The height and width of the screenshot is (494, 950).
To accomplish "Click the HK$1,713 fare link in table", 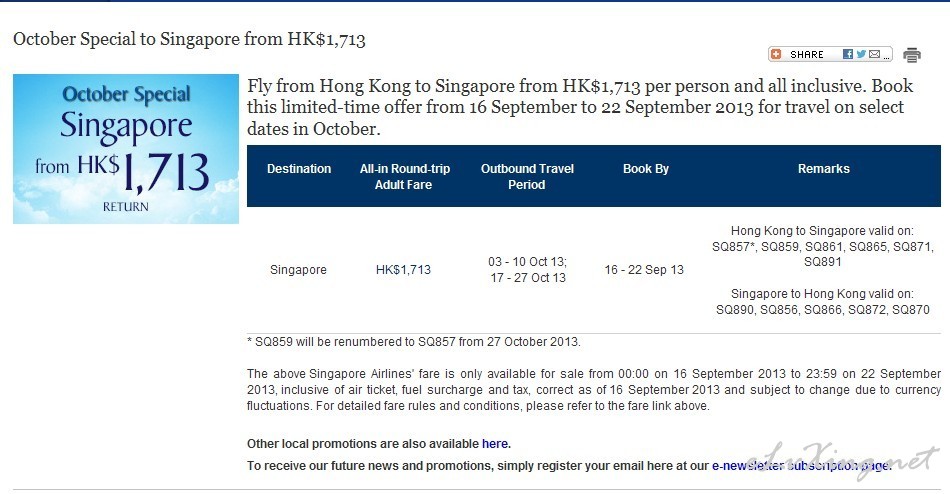I will (x=403, y=270).
